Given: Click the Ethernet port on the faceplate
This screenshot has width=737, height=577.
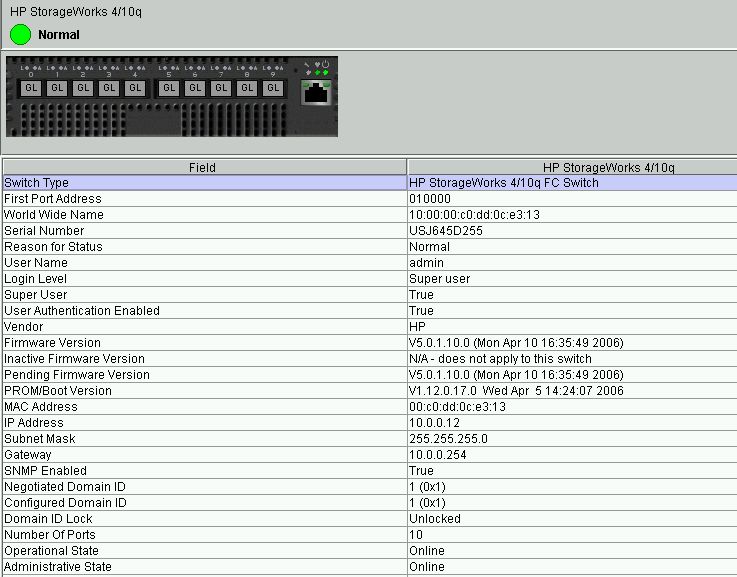Looking at the screenshot, I should click(316, 92).
